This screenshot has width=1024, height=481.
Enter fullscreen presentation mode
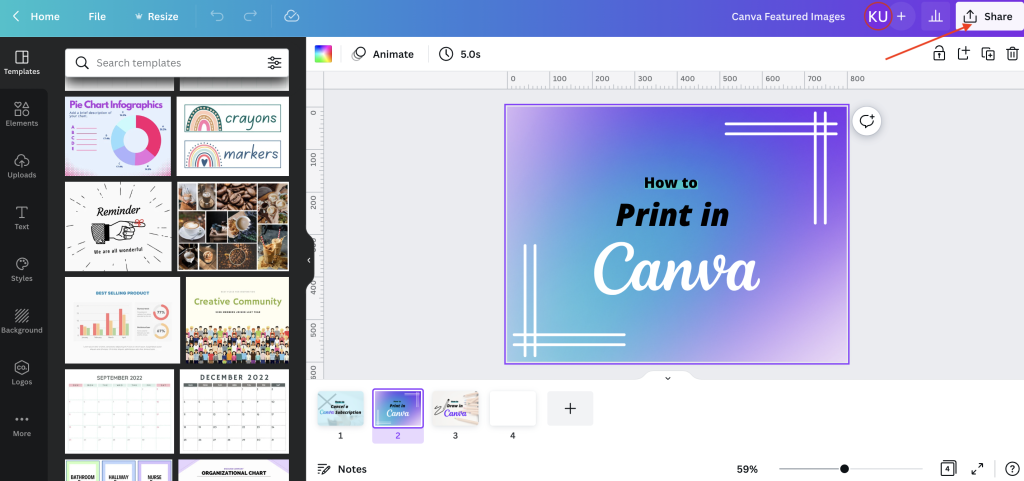point(978,468)
